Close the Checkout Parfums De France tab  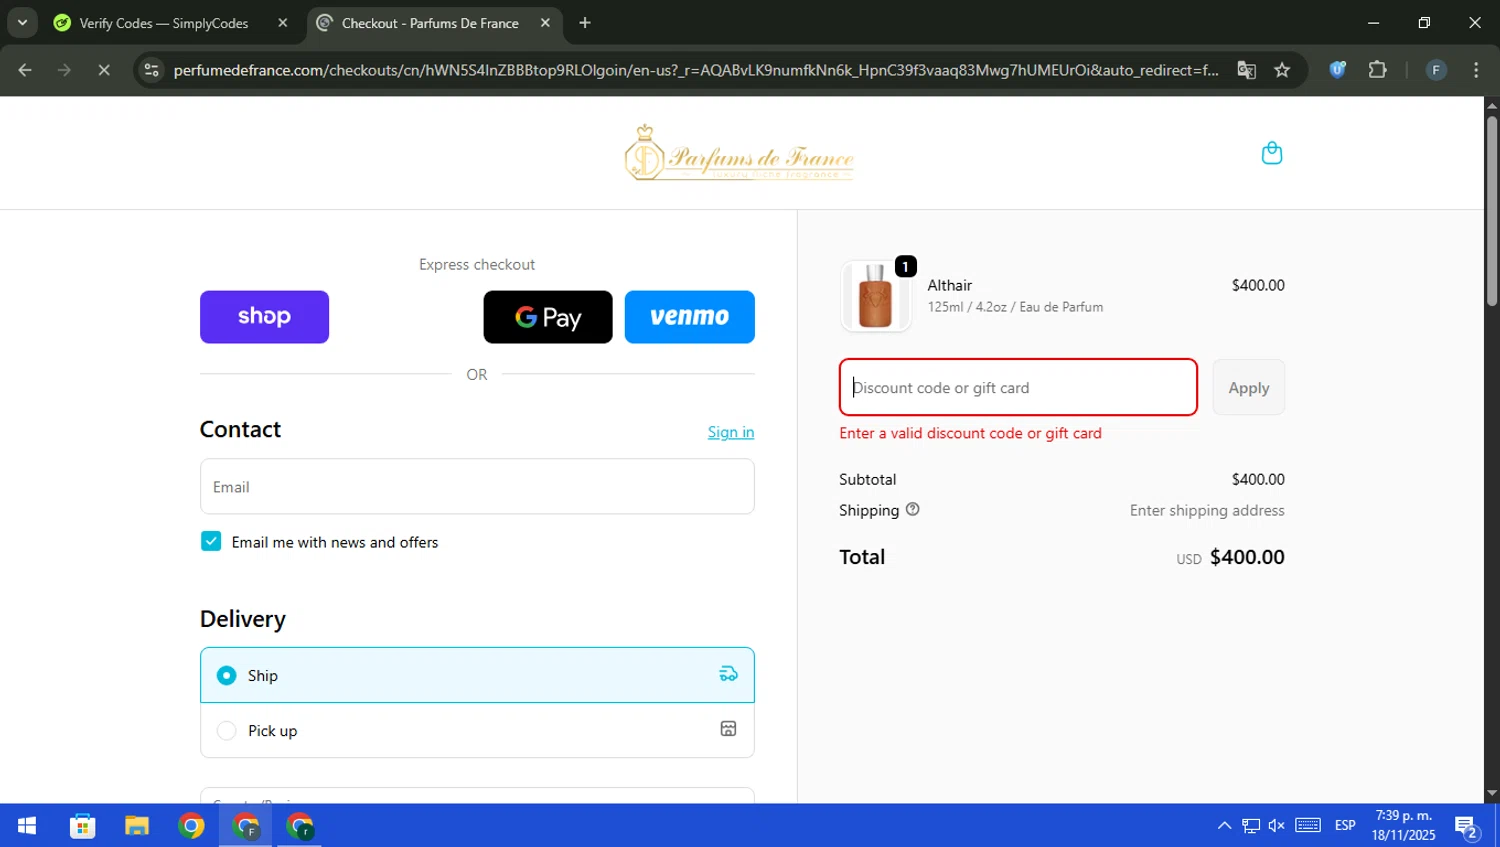pos(545,23)
